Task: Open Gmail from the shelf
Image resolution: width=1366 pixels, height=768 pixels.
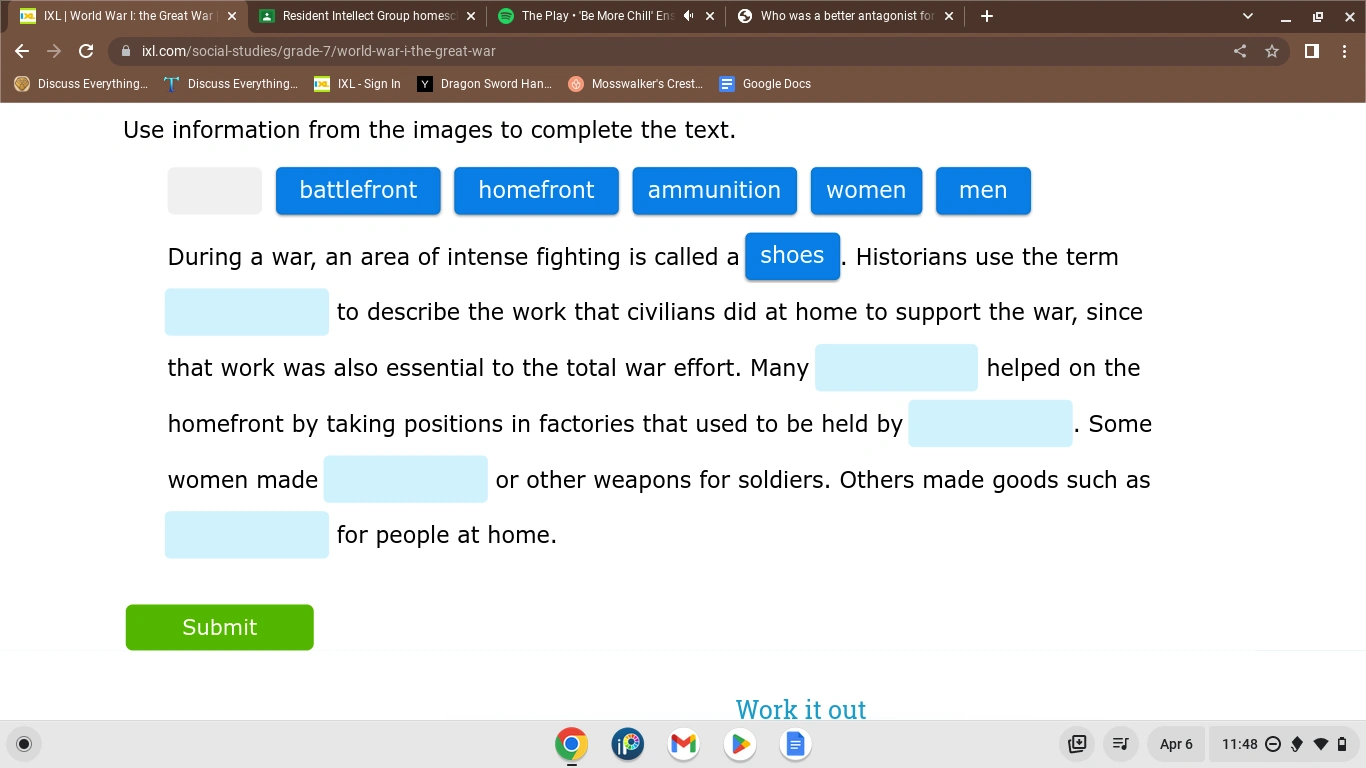Action: (683, 744)
